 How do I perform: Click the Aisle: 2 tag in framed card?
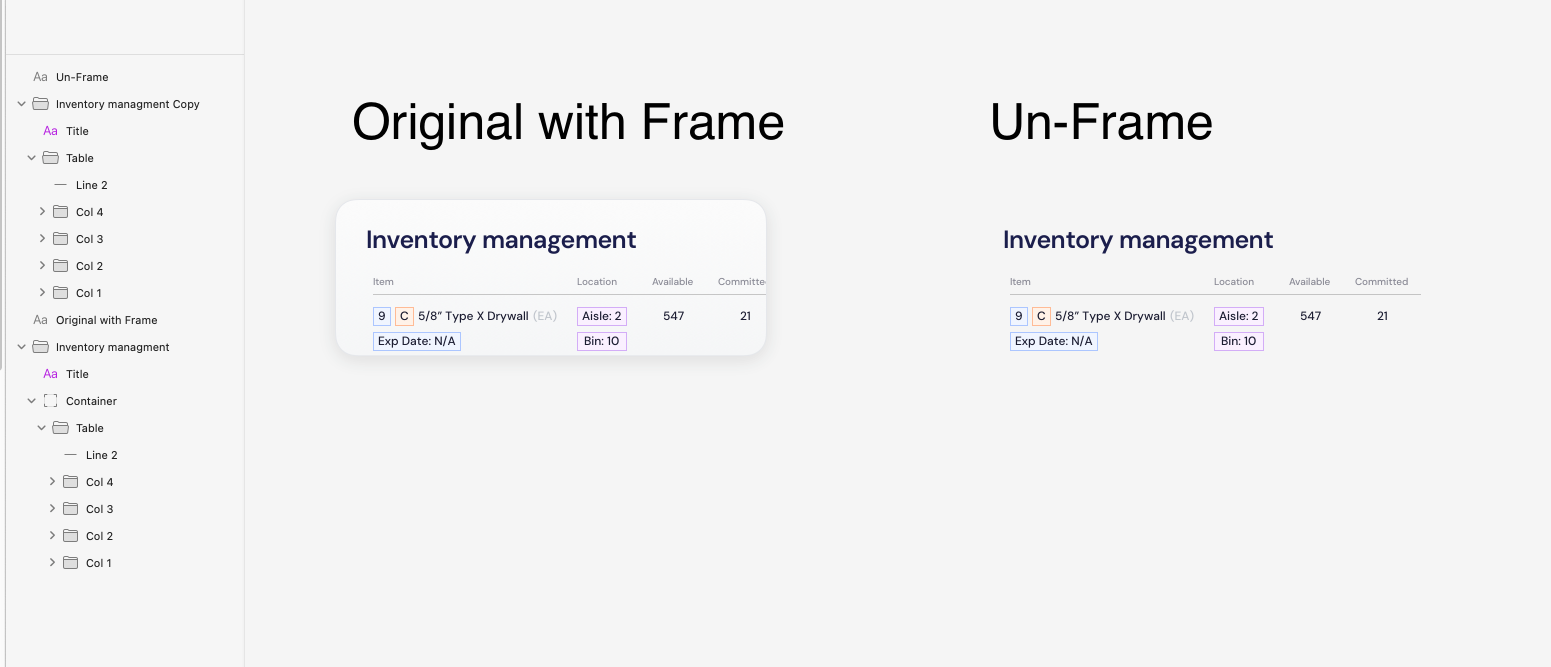[x=601, y=316]
